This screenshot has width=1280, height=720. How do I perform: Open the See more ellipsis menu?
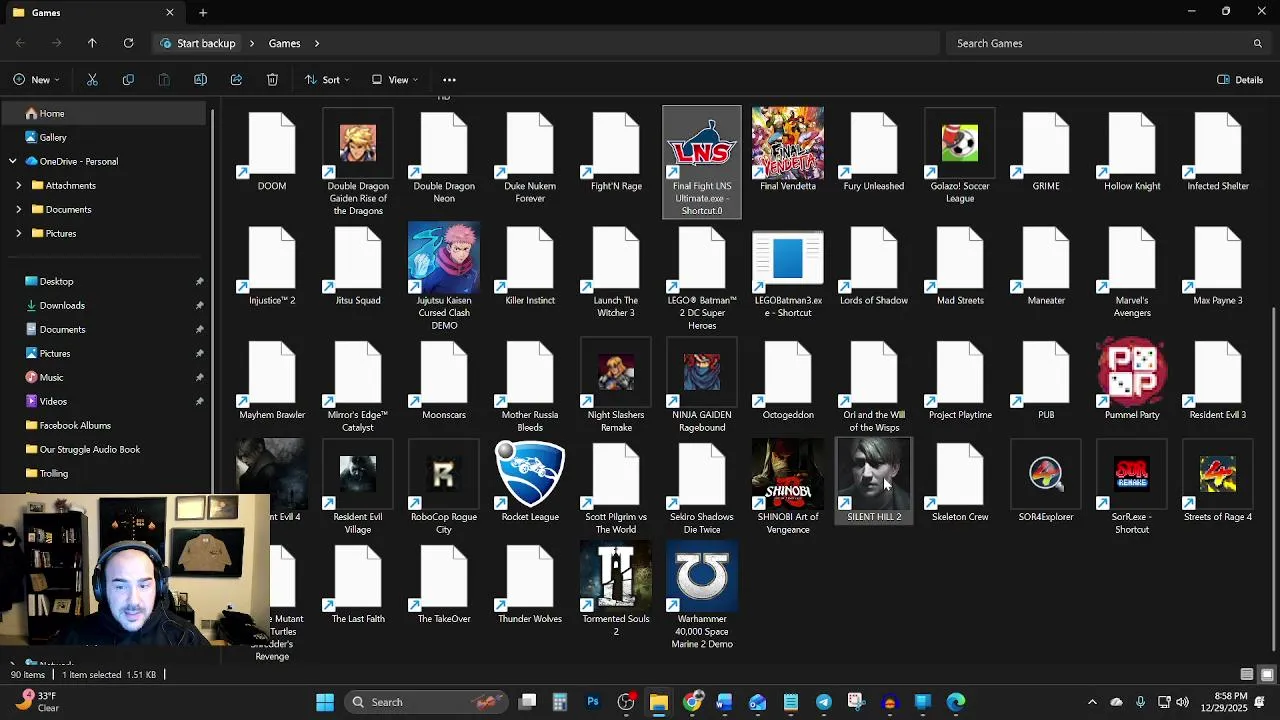pos(449,80)
